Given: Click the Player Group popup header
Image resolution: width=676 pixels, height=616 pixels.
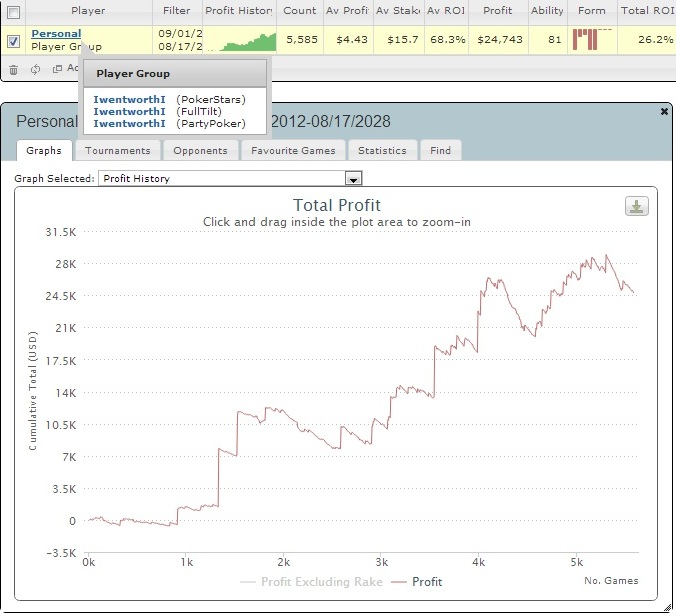Looking at the screenshot, I should (x=175, y=74).
